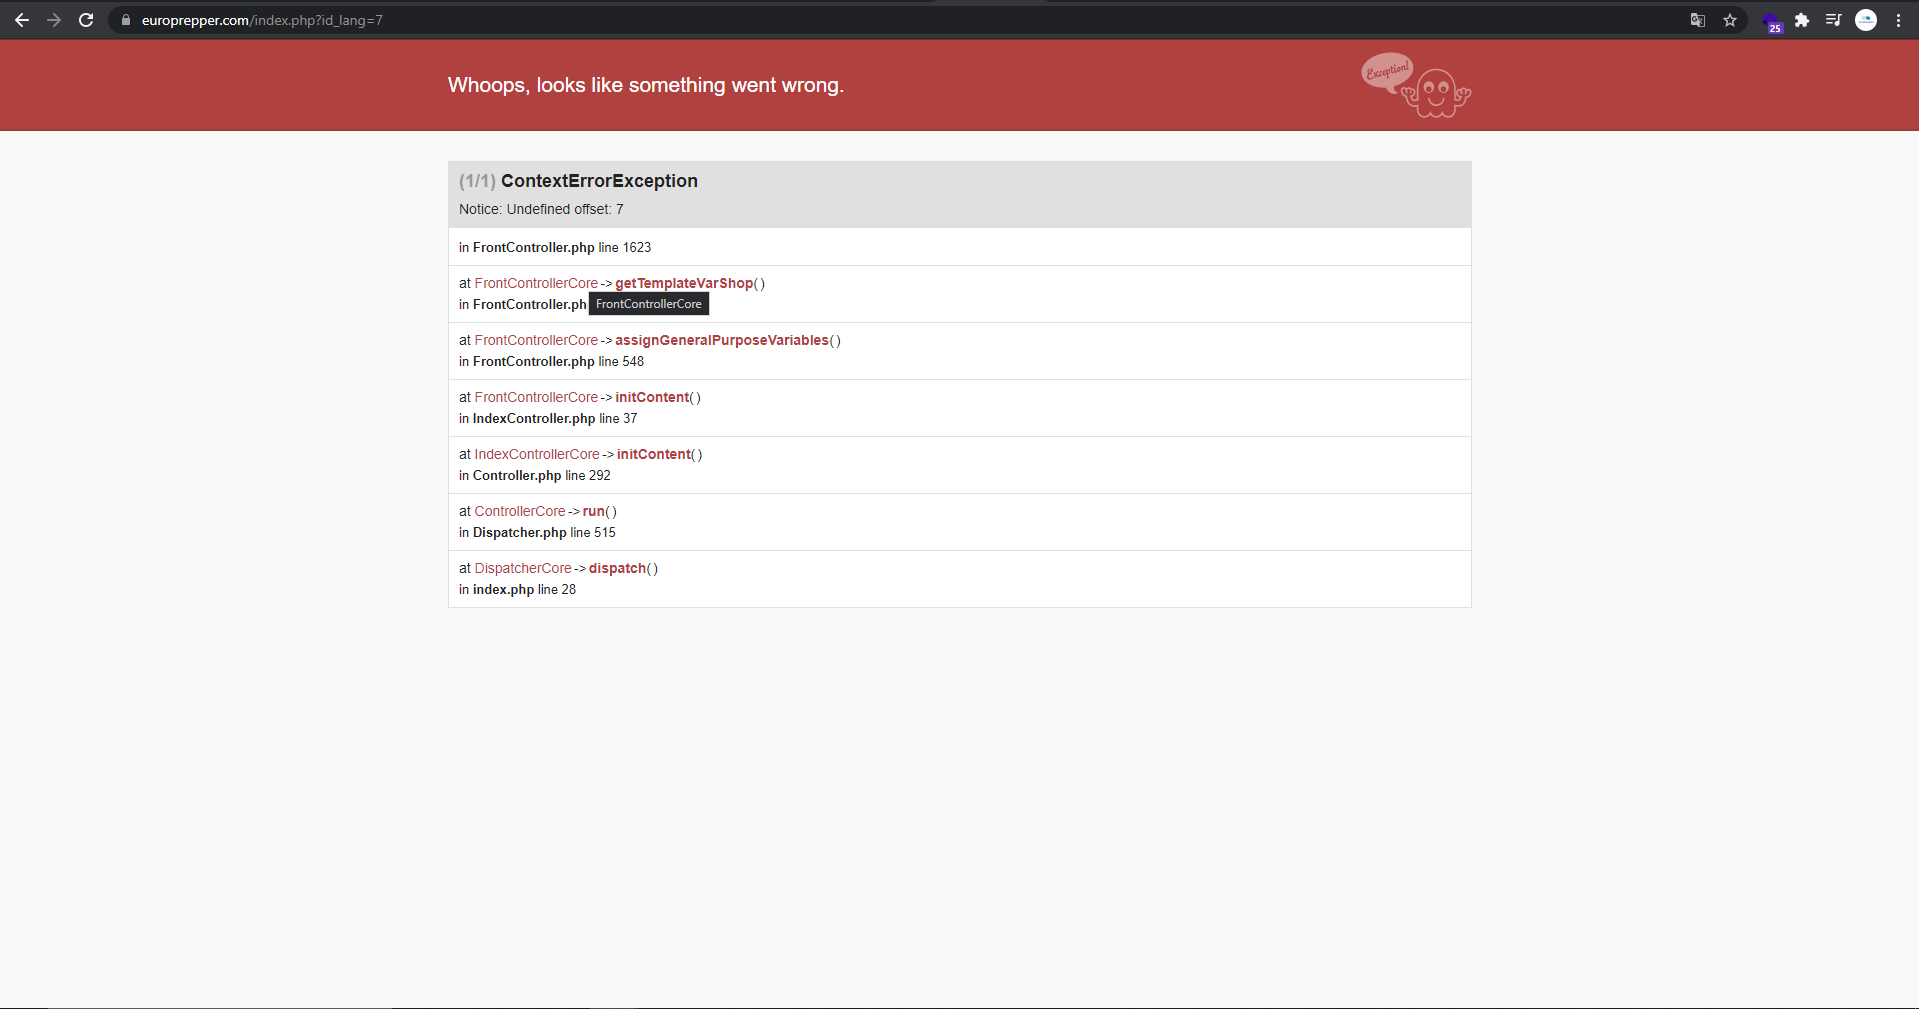1919x1009 pixels.
Task: Click FrontControllerCore in the initContent row
Action: [x=536, y=397]
